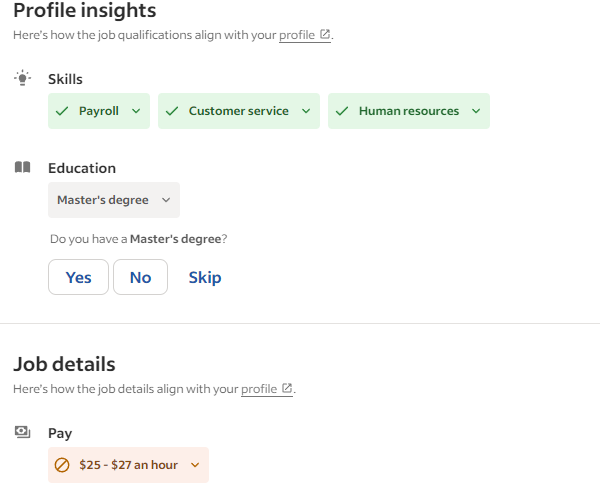Image resolution: width=600 pixels, height=500 pixels.
Task: Expand the Human resources chevron
Action: coord(476,111)
